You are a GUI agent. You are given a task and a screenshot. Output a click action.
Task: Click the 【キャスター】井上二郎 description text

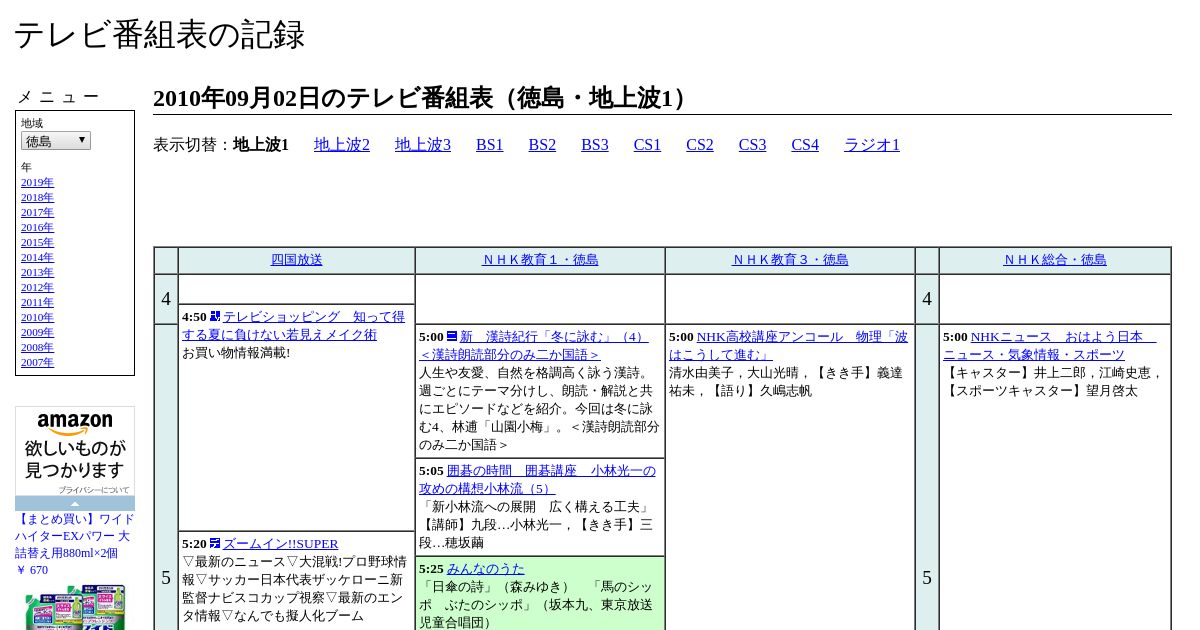click(x=1054, y=382)
